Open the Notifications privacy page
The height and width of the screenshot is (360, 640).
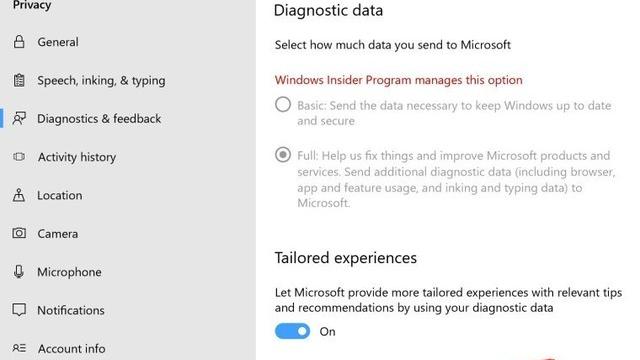point(71,311)
